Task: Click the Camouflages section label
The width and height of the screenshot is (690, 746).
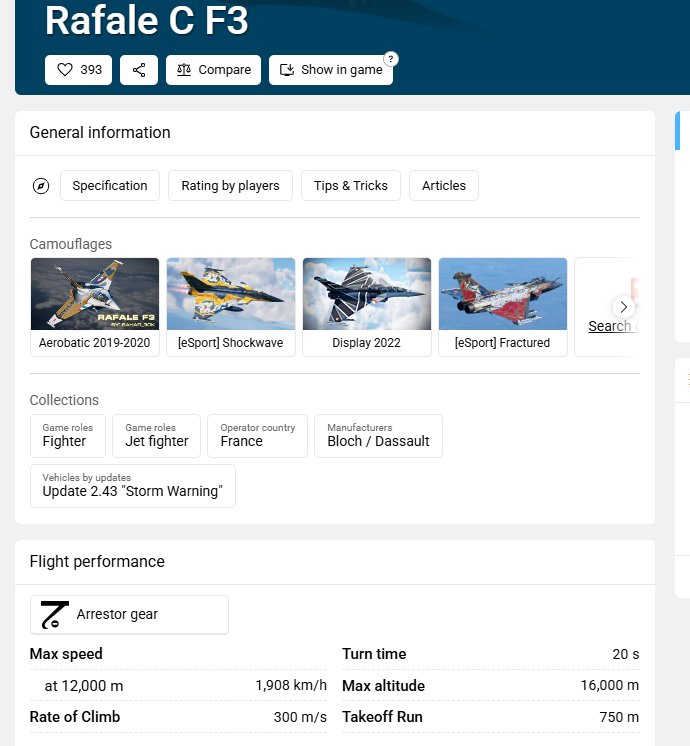Action: 71,244
